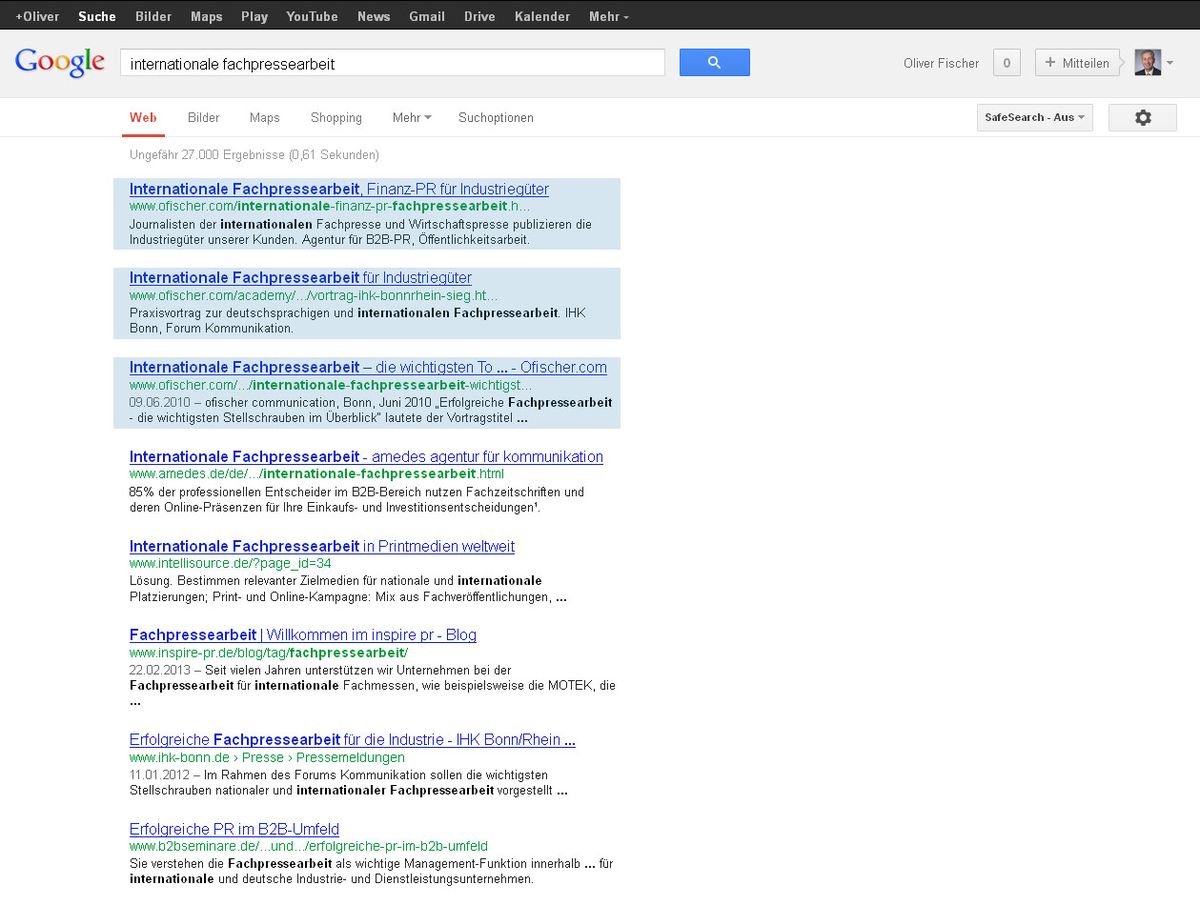Open Kalender in the top bar

pos(543,16)
